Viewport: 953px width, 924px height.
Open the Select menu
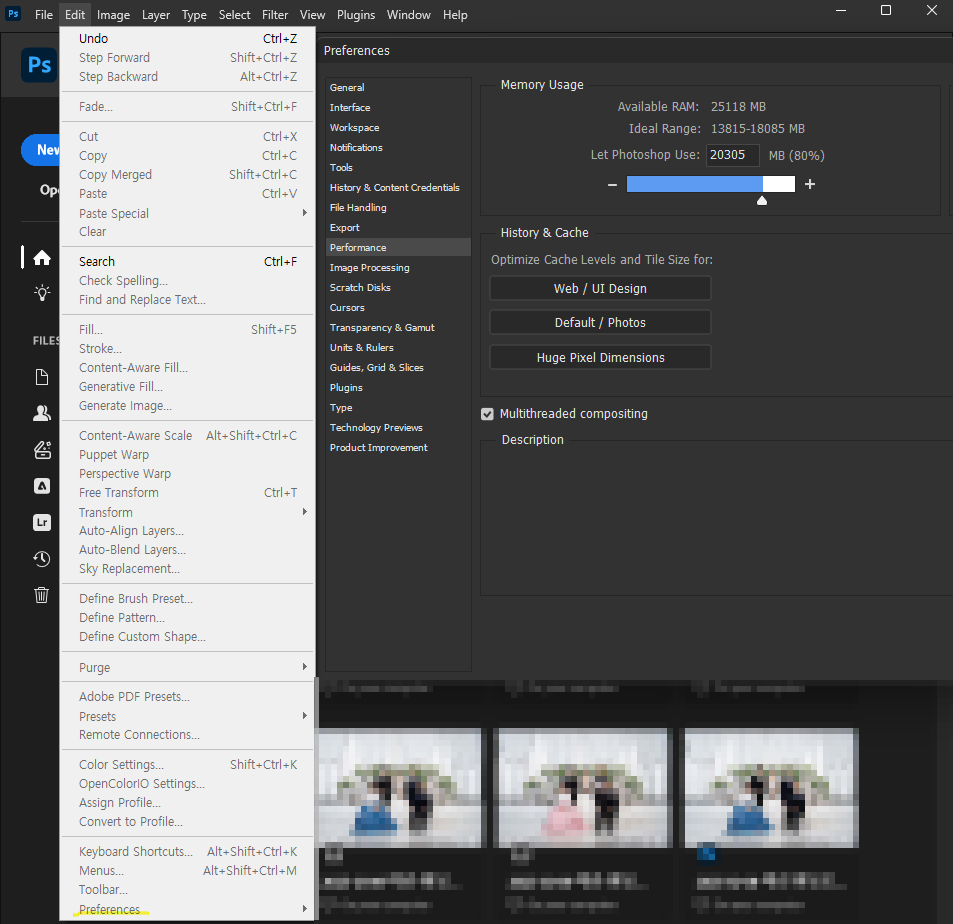234,15
